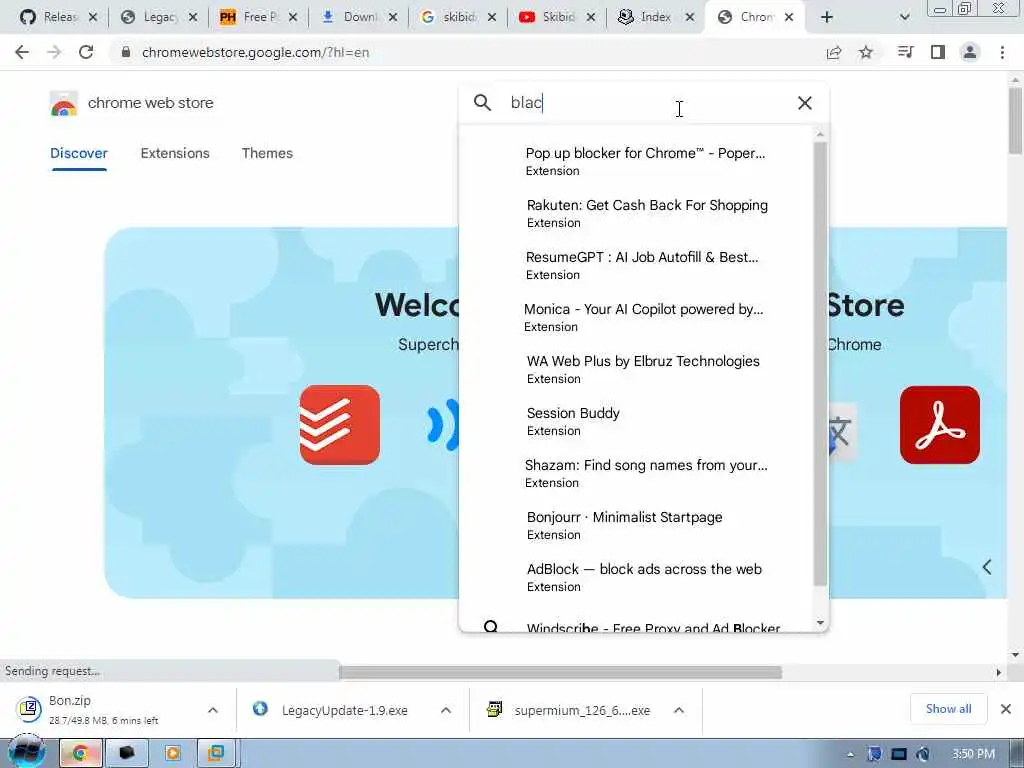Click the suggestions list scroll-up arrow
The width and height of the screenshot is (1024, 768).
(x=820, y=134)
